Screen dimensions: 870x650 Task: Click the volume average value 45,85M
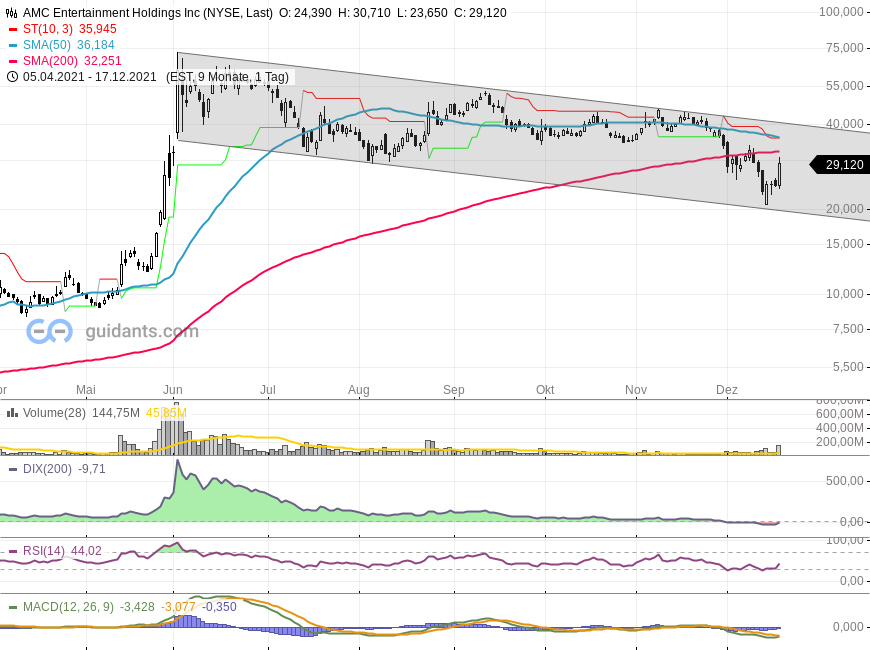tap(166, 413)
